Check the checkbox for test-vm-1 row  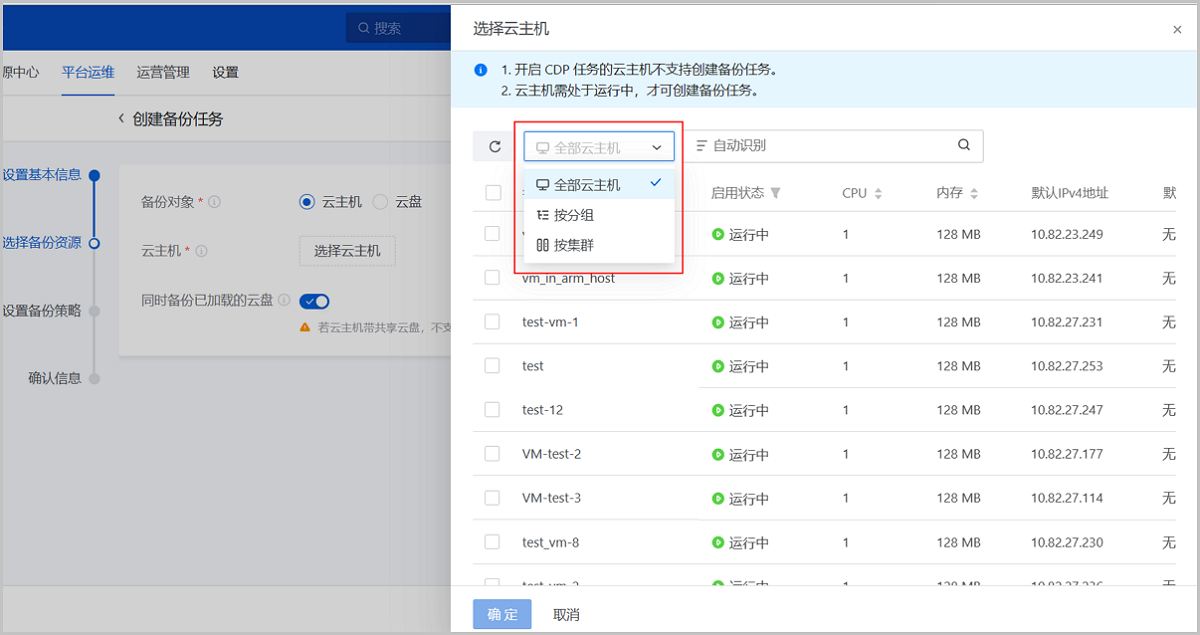[492, 322]
